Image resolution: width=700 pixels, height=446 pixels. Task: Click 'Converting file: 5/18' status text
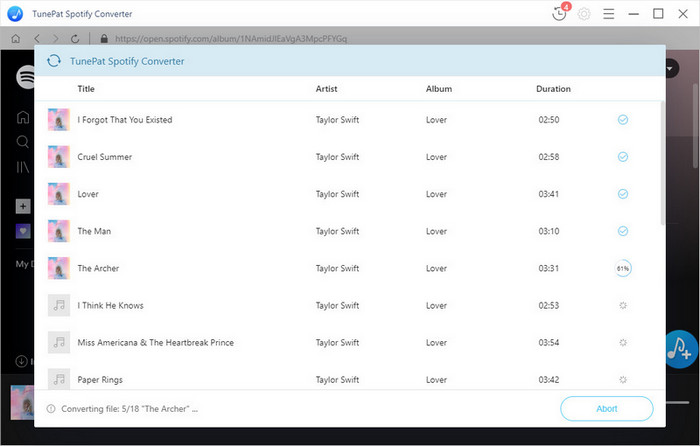tap(129, 408)
